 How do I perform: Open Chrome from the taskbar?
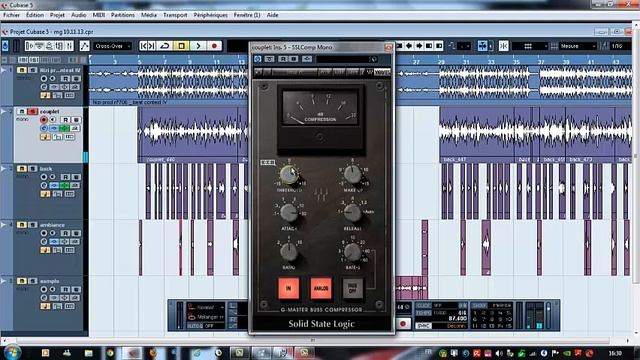point(110,353)
